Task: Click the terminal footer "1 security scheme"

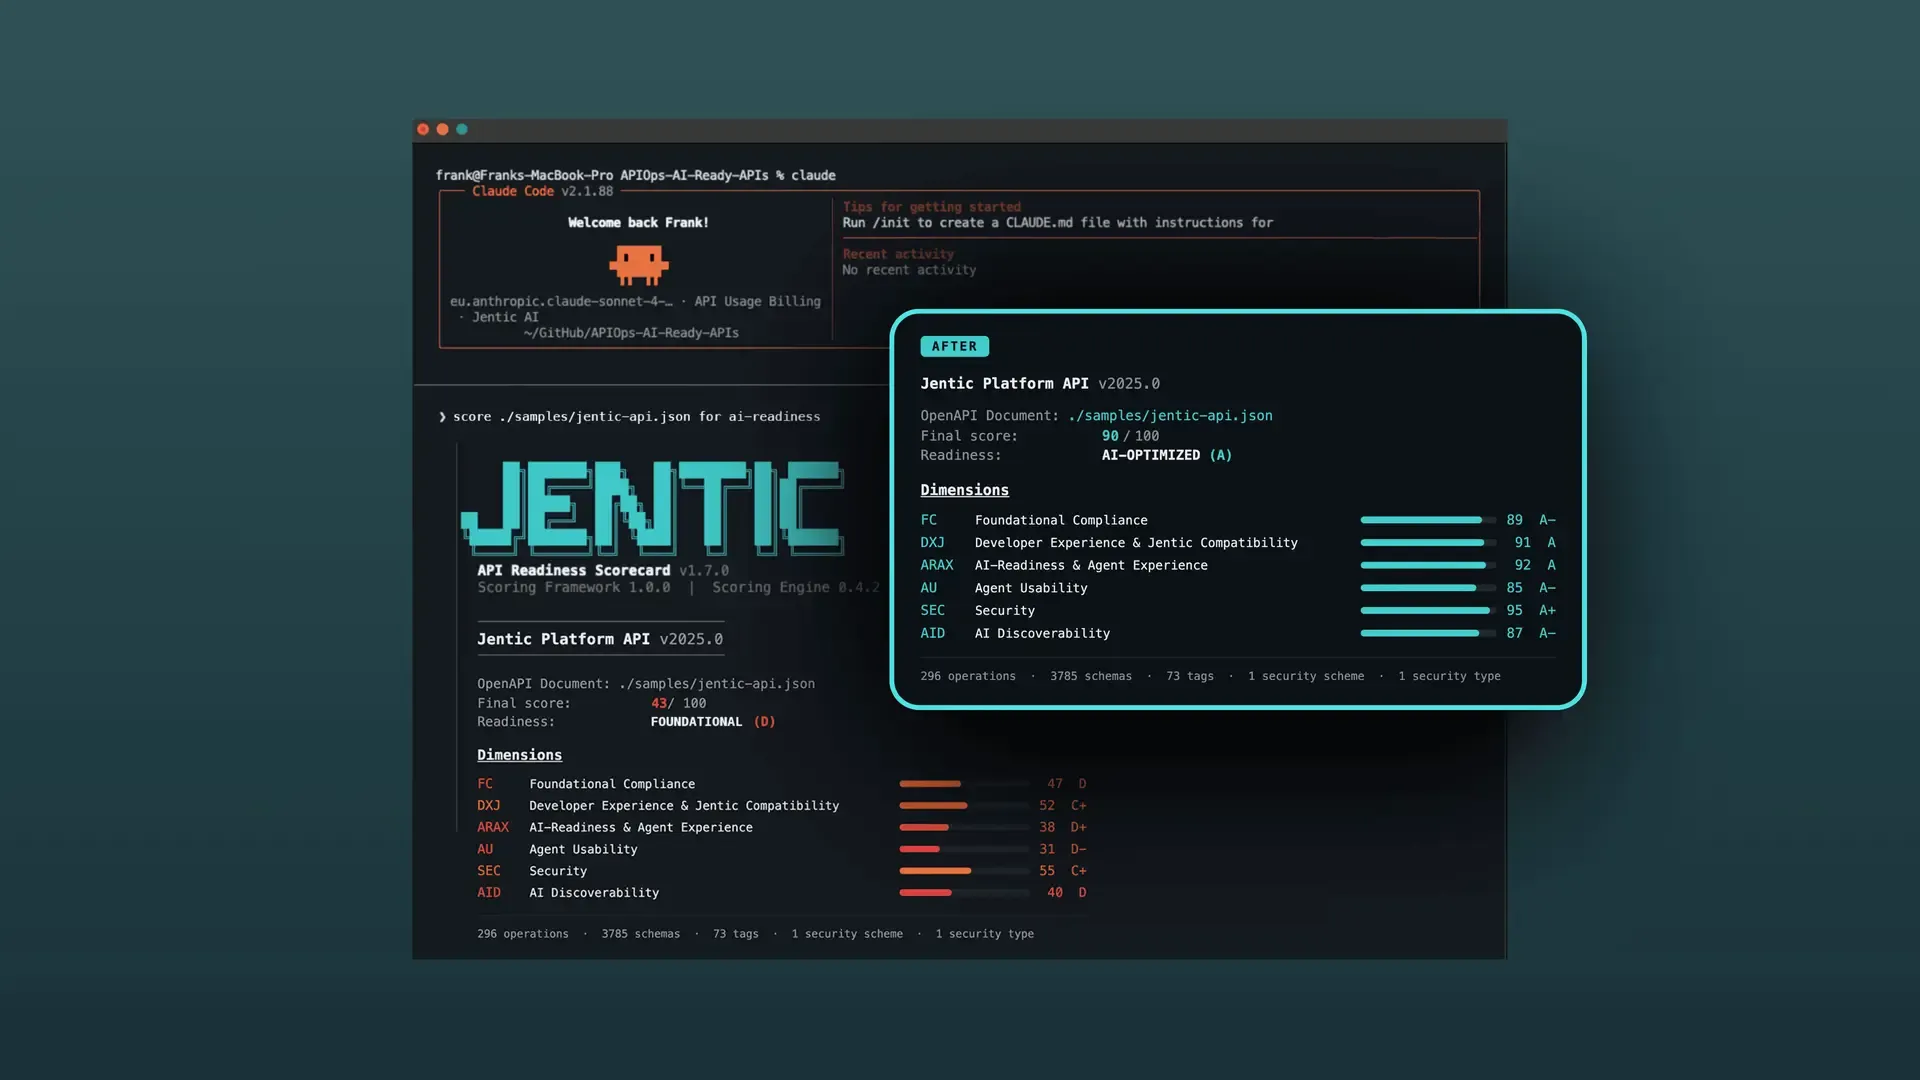Action: coord(847,934)
